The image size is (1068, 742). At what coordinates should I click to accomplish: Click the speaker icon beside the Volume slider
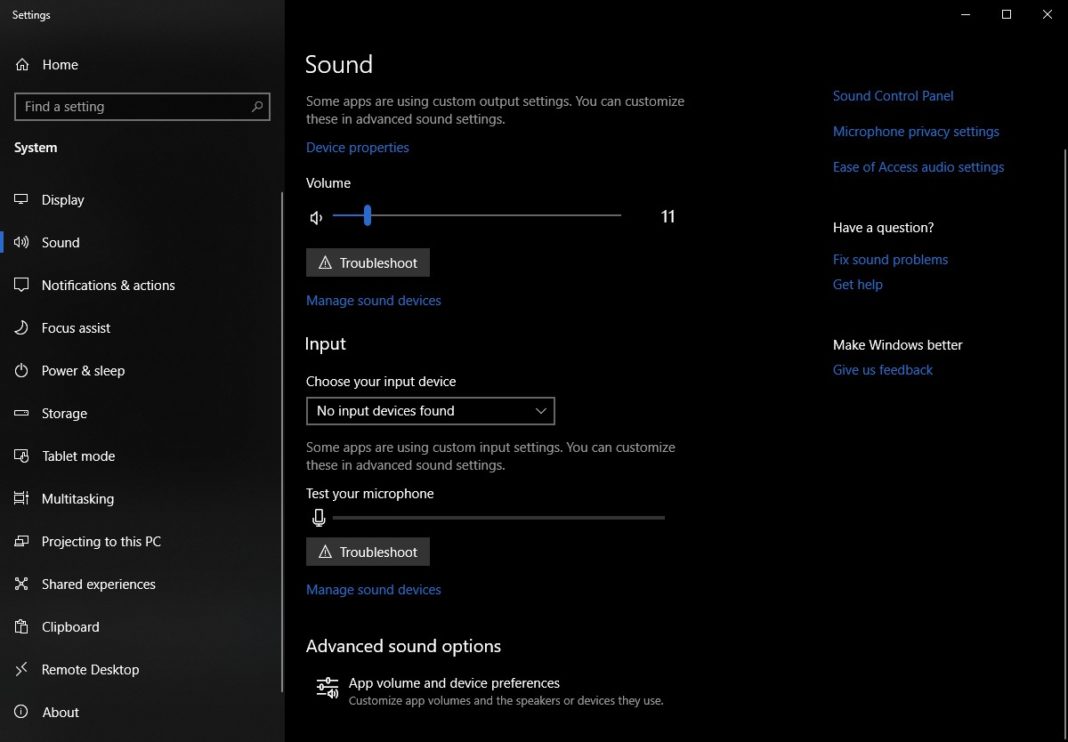[x=316, y=216]
